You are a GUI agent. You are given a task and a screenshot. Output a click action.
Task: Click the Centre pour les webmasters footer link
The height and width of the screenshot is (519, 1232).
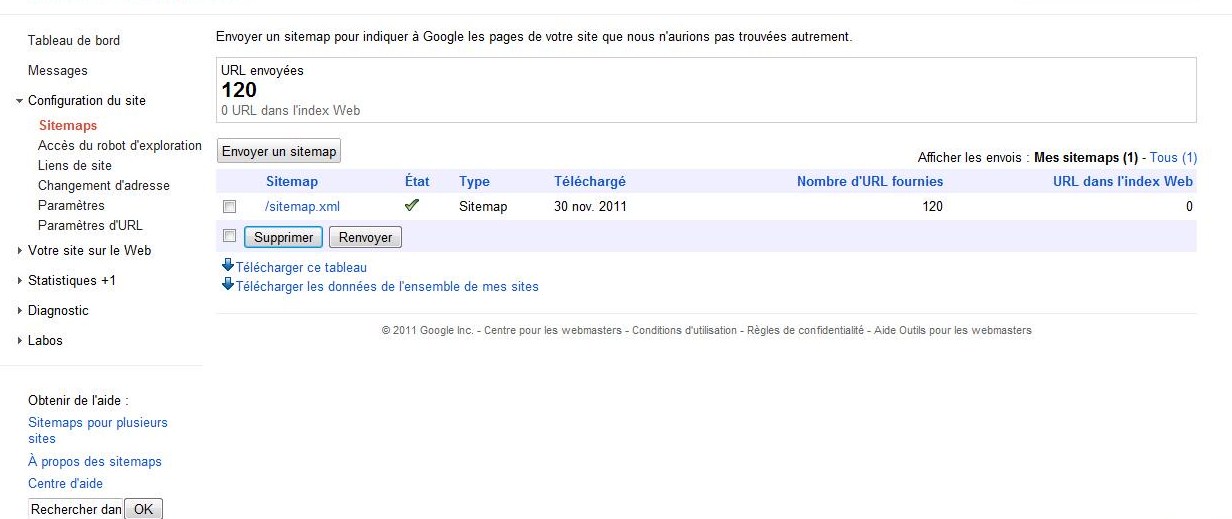click(x=553, y=330)
